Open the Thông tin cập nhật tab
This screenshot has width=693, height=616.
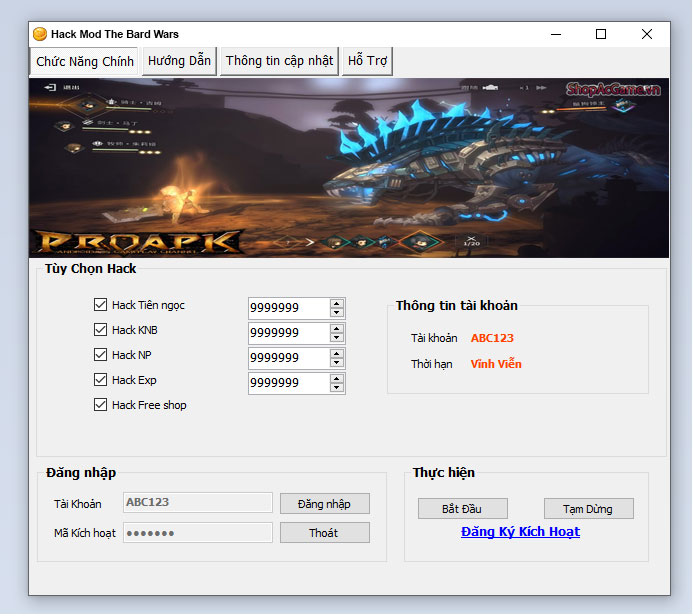tap(279, 61)
